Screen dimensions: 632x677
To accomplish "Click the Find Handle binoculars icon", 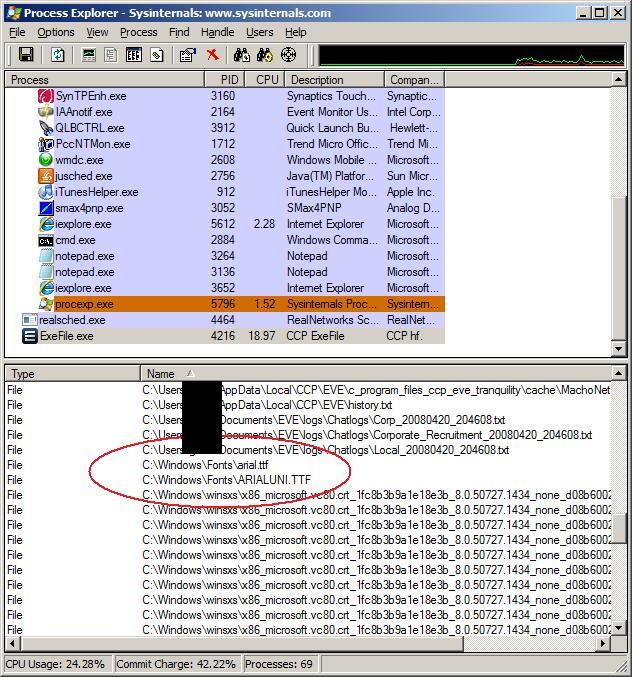I will pos(242,55).
